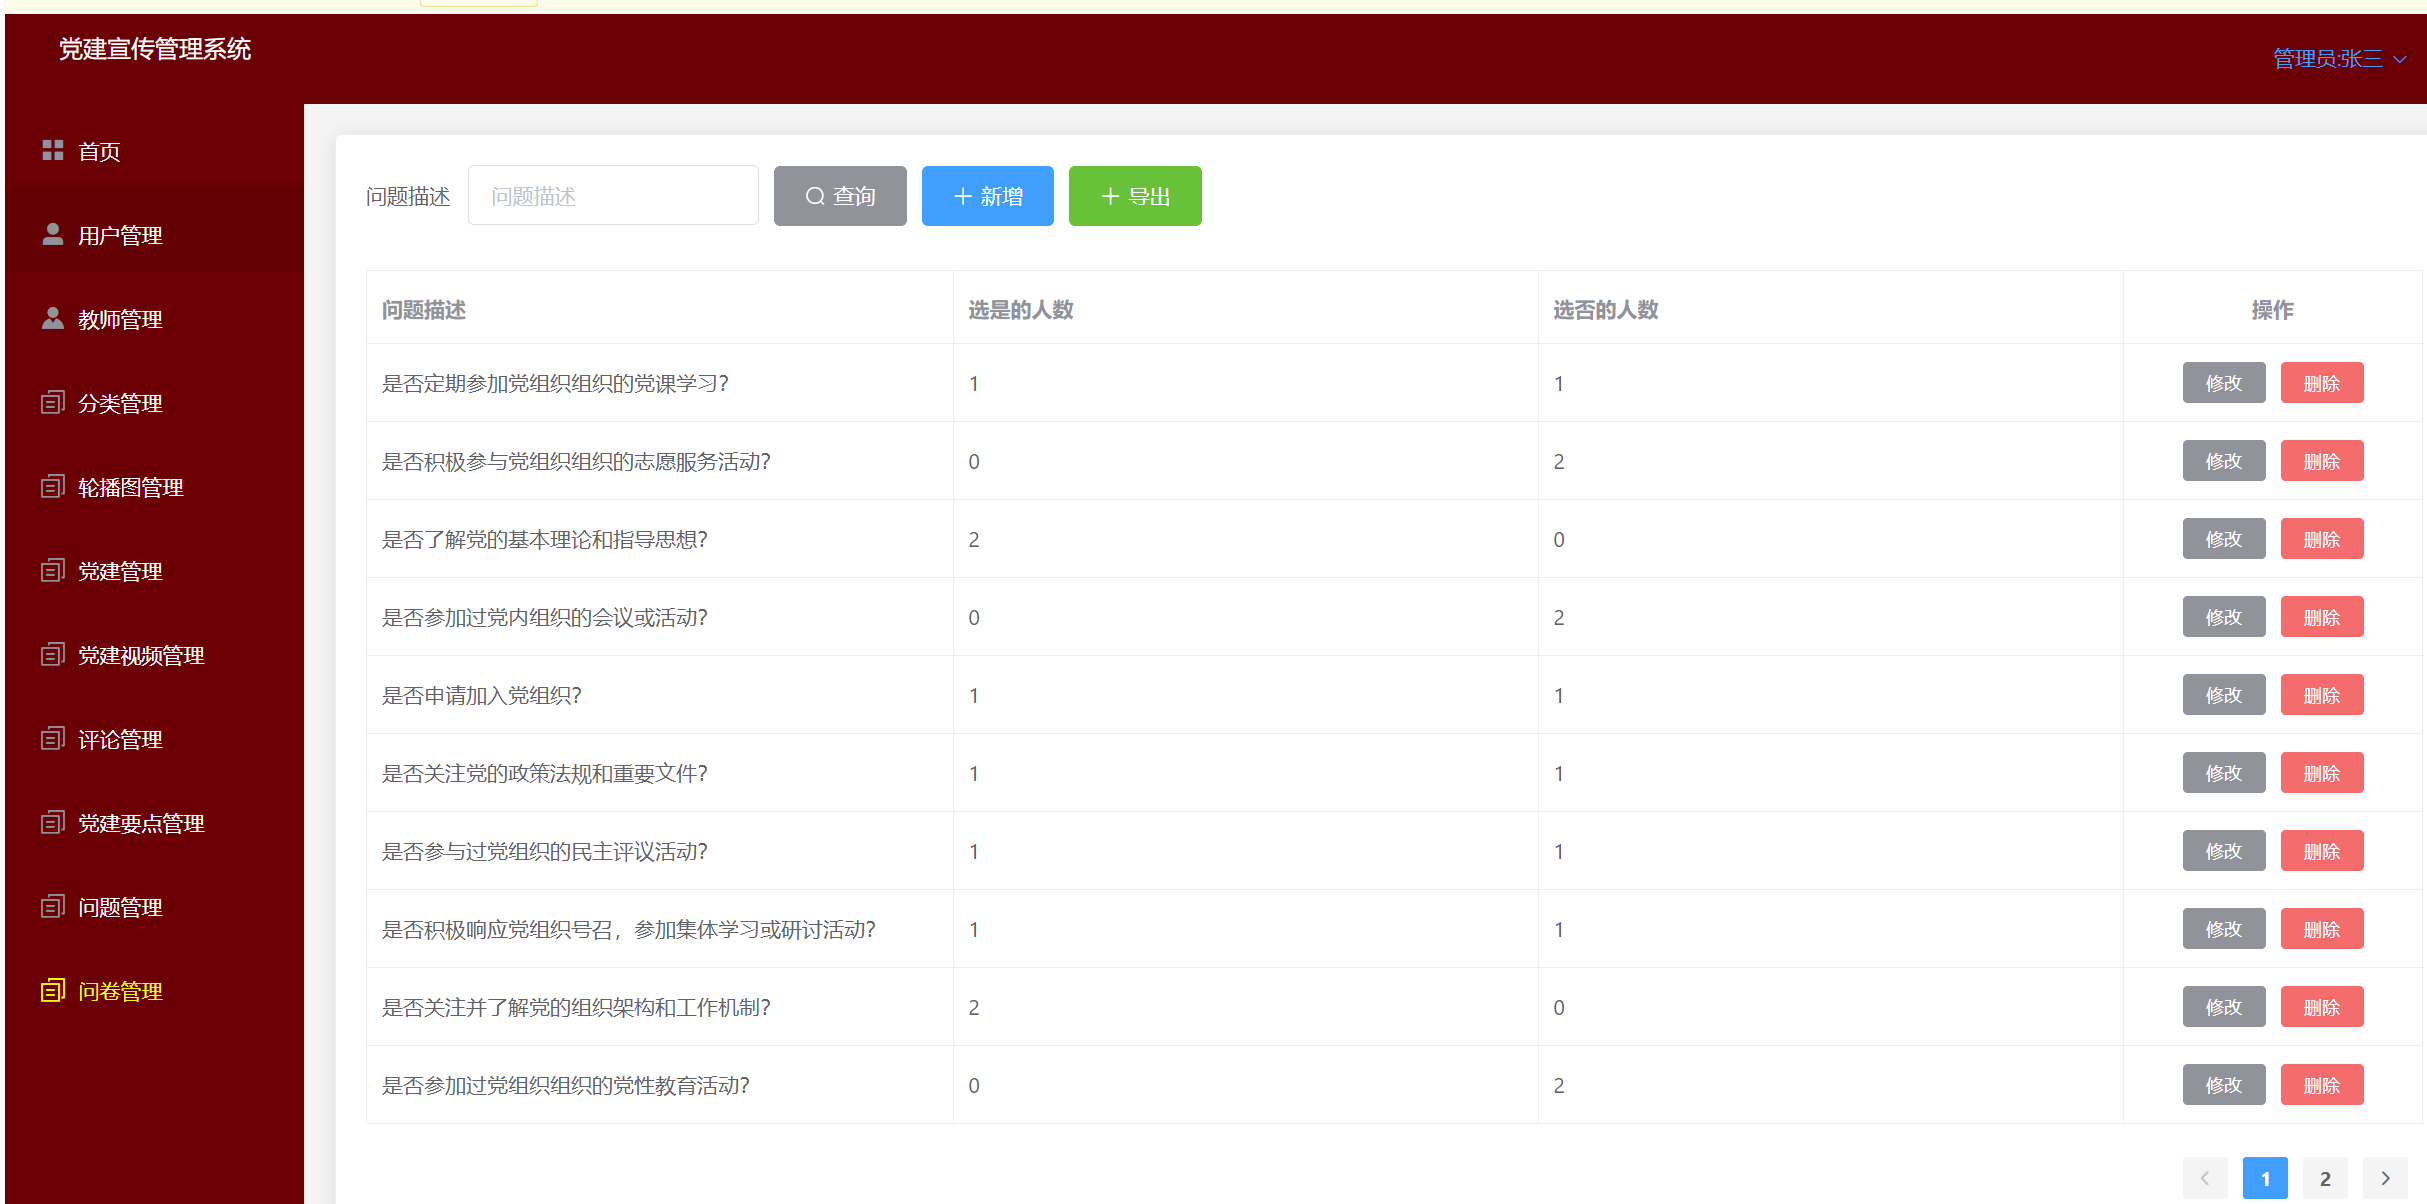2427x1204 pixels.
Task: Click the 用户管理 user silhouette icon
Action: tap(52, 235)
